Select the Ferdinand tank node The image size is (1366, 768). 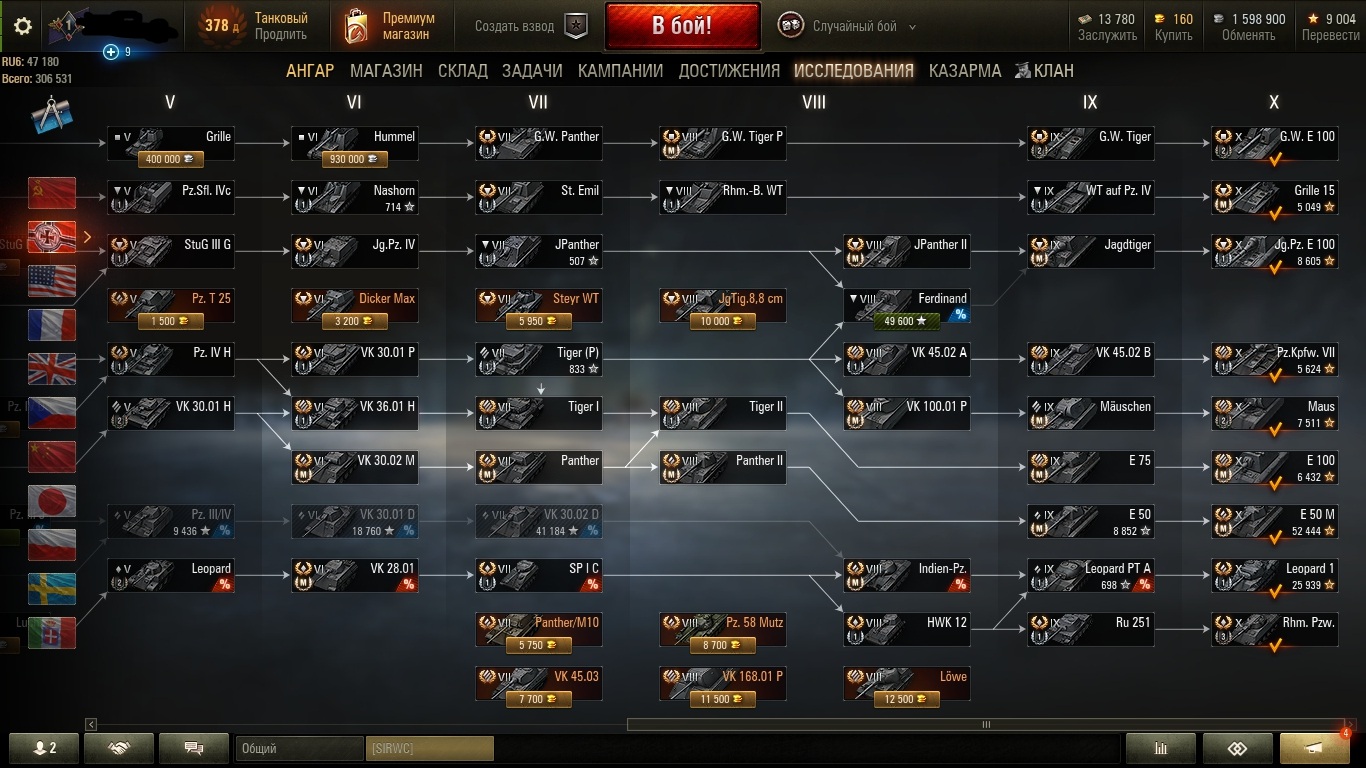click(x=906, y=307)
